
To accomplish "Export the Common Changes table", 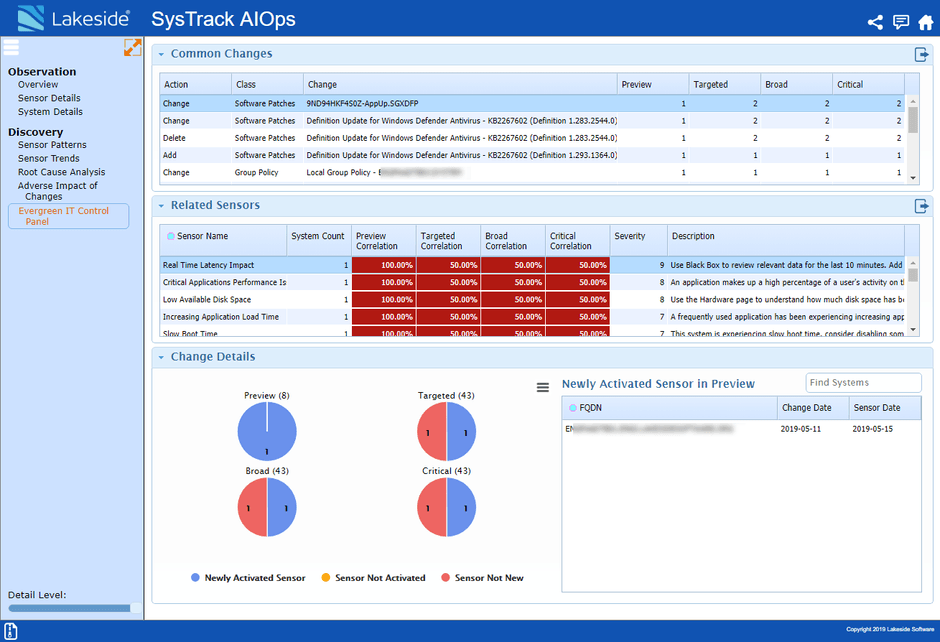I will [921, 55].
